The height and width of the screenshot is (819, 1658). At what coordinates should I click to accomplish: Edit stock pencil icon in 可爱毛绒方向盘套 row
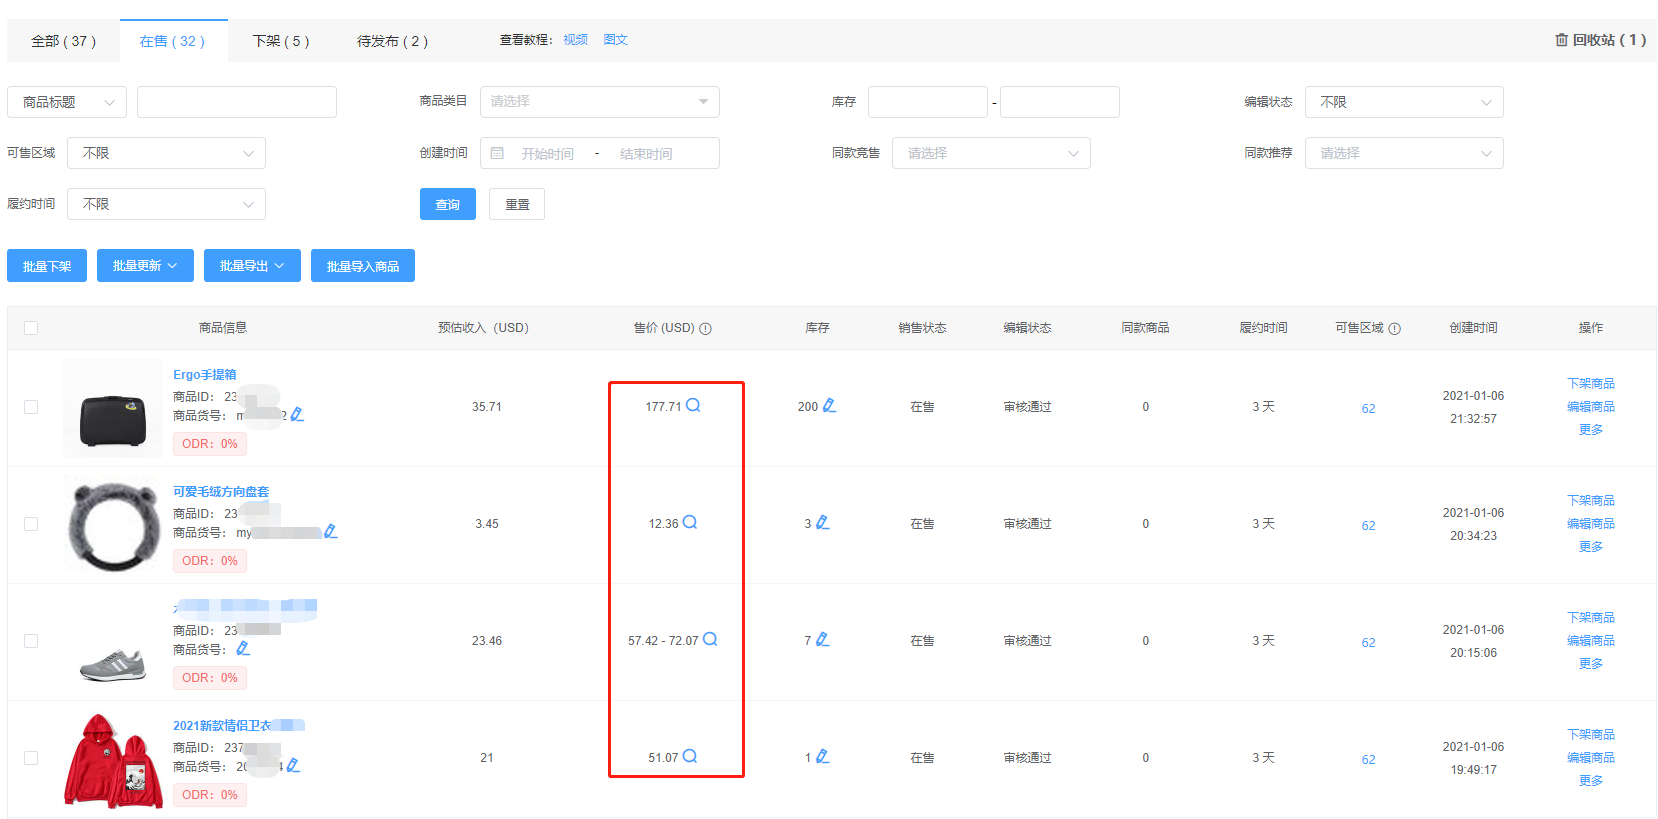(823, 522)
